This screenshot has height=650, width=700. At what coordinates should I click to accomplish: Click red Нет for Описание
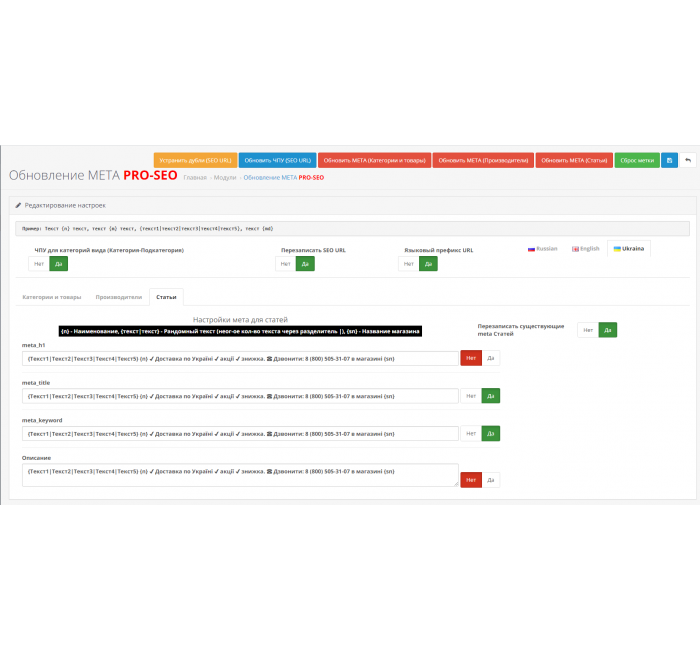tap(471, 480)
